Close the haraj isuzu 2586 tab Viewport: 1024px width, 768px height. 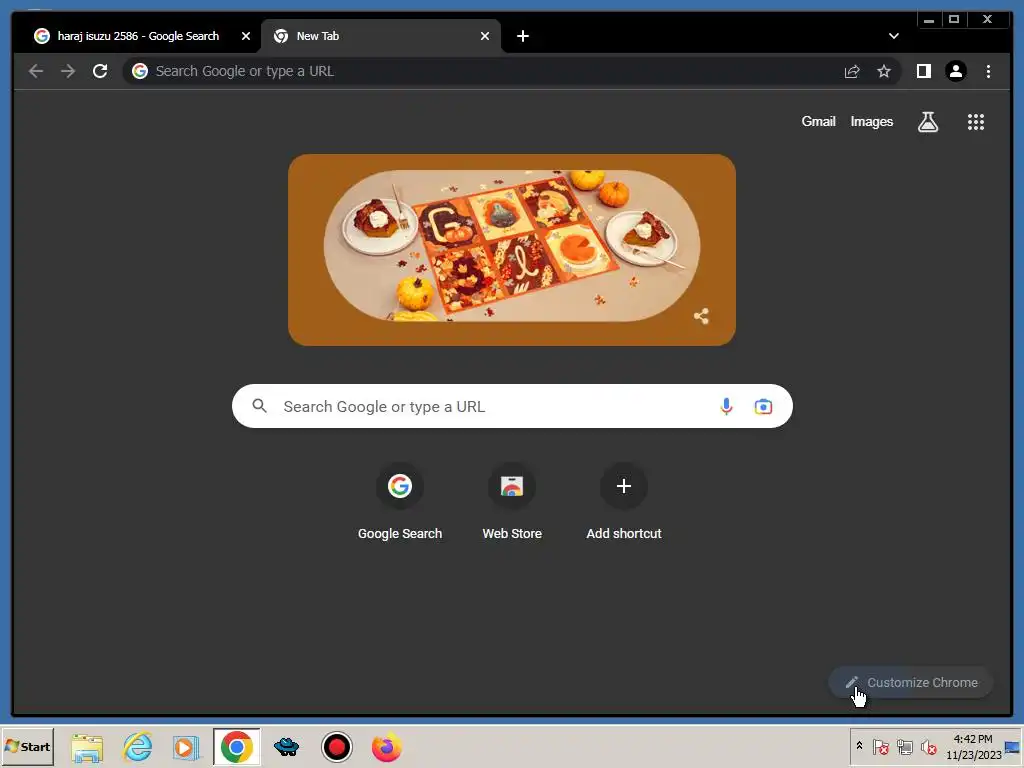246,36
